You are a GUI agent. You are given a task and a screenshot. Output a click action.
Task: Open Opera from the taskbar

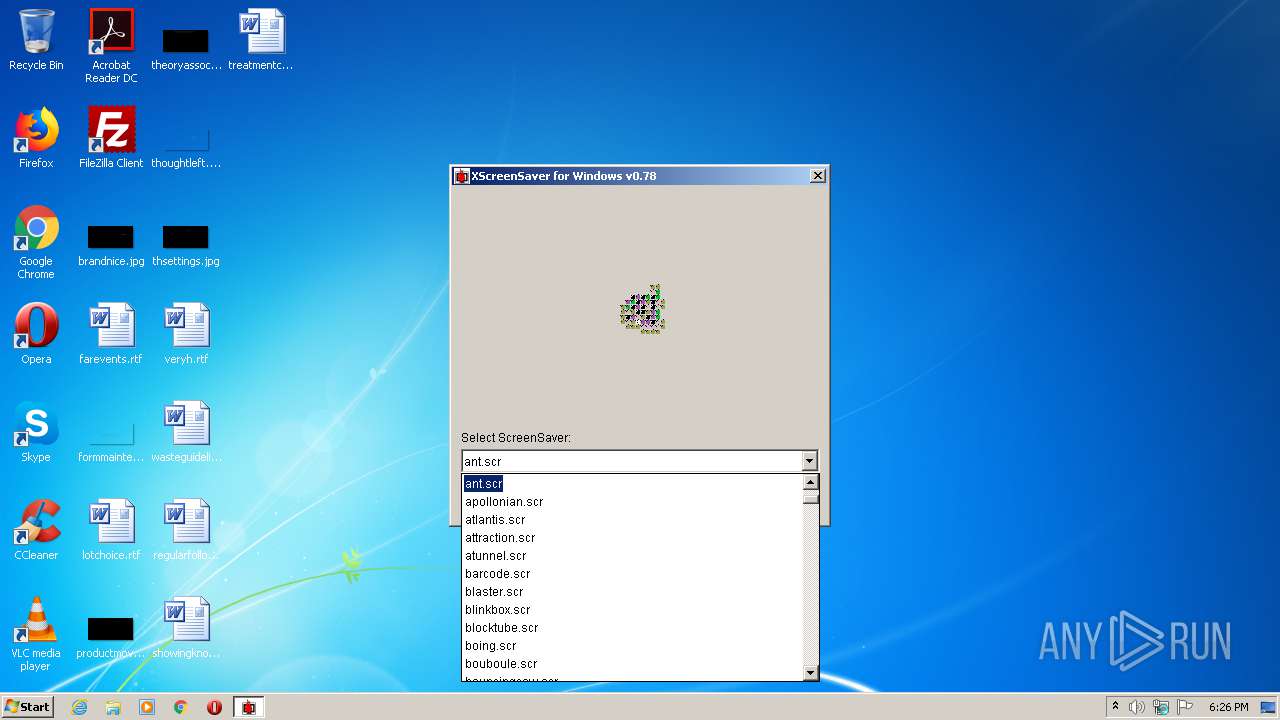point(214,707)
